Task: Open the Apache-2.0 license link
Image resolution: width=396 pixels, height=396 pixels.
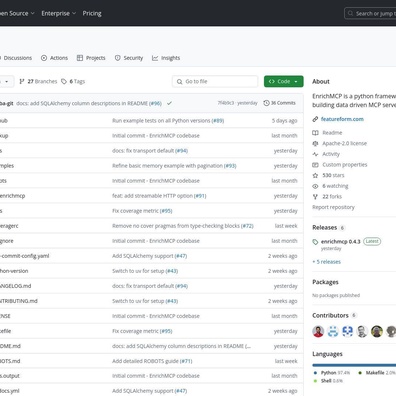Action: (x=345, y=143)
